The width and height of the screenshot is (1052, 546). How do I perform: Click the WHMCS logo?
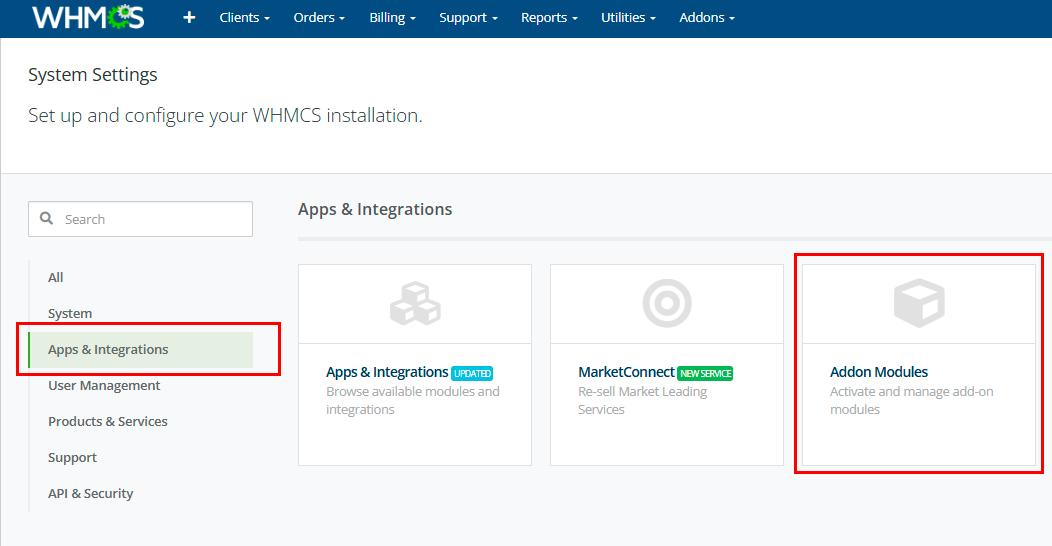[x=88, y=17]
